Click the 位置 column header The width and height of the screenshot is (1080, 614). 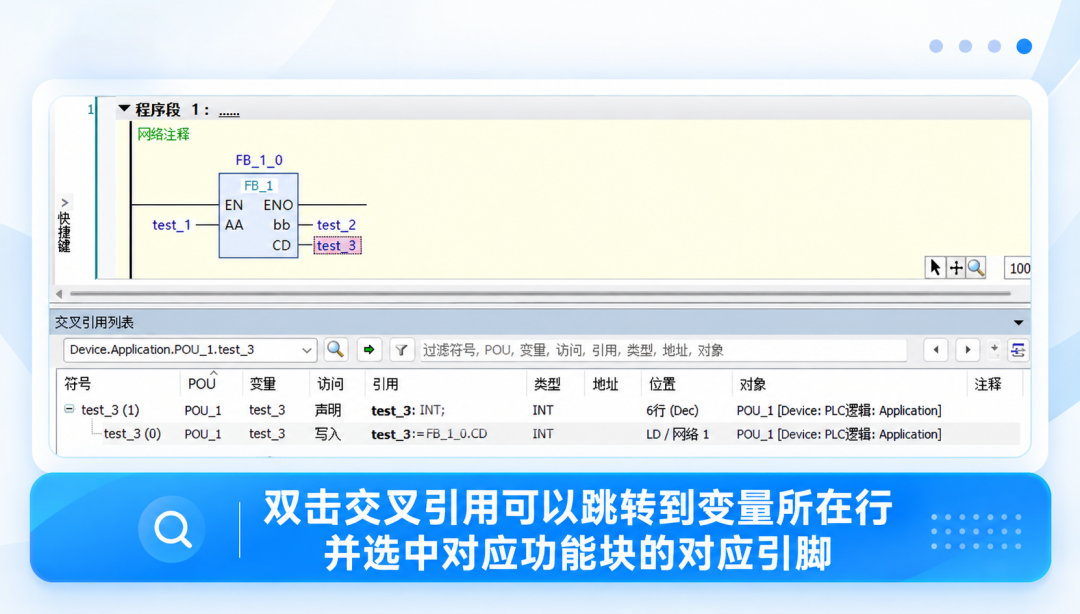662,384
